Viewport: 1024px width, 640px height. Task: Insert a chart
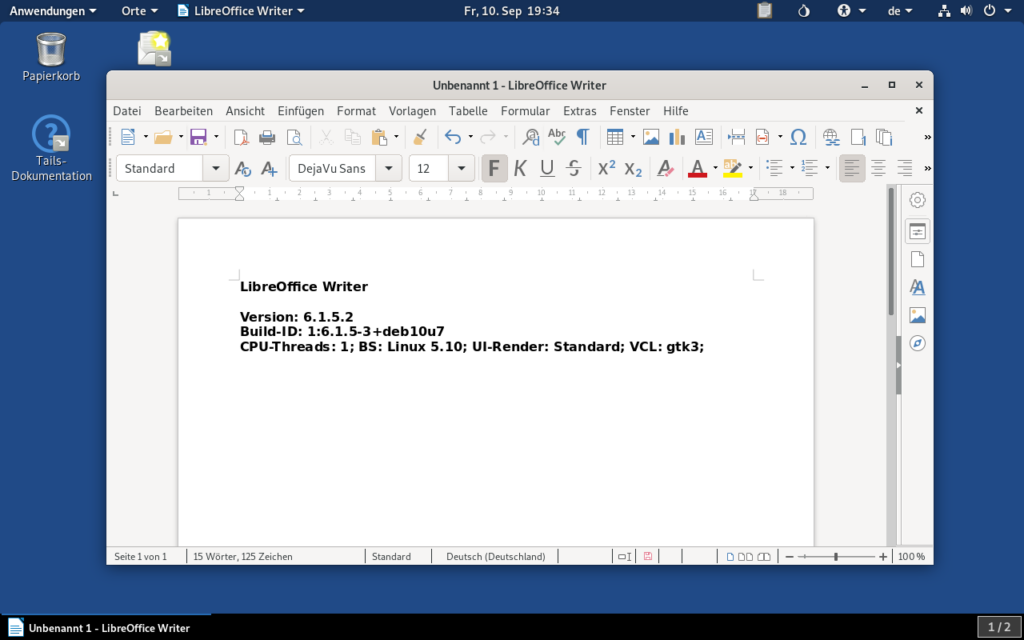(x=677, y=136)
